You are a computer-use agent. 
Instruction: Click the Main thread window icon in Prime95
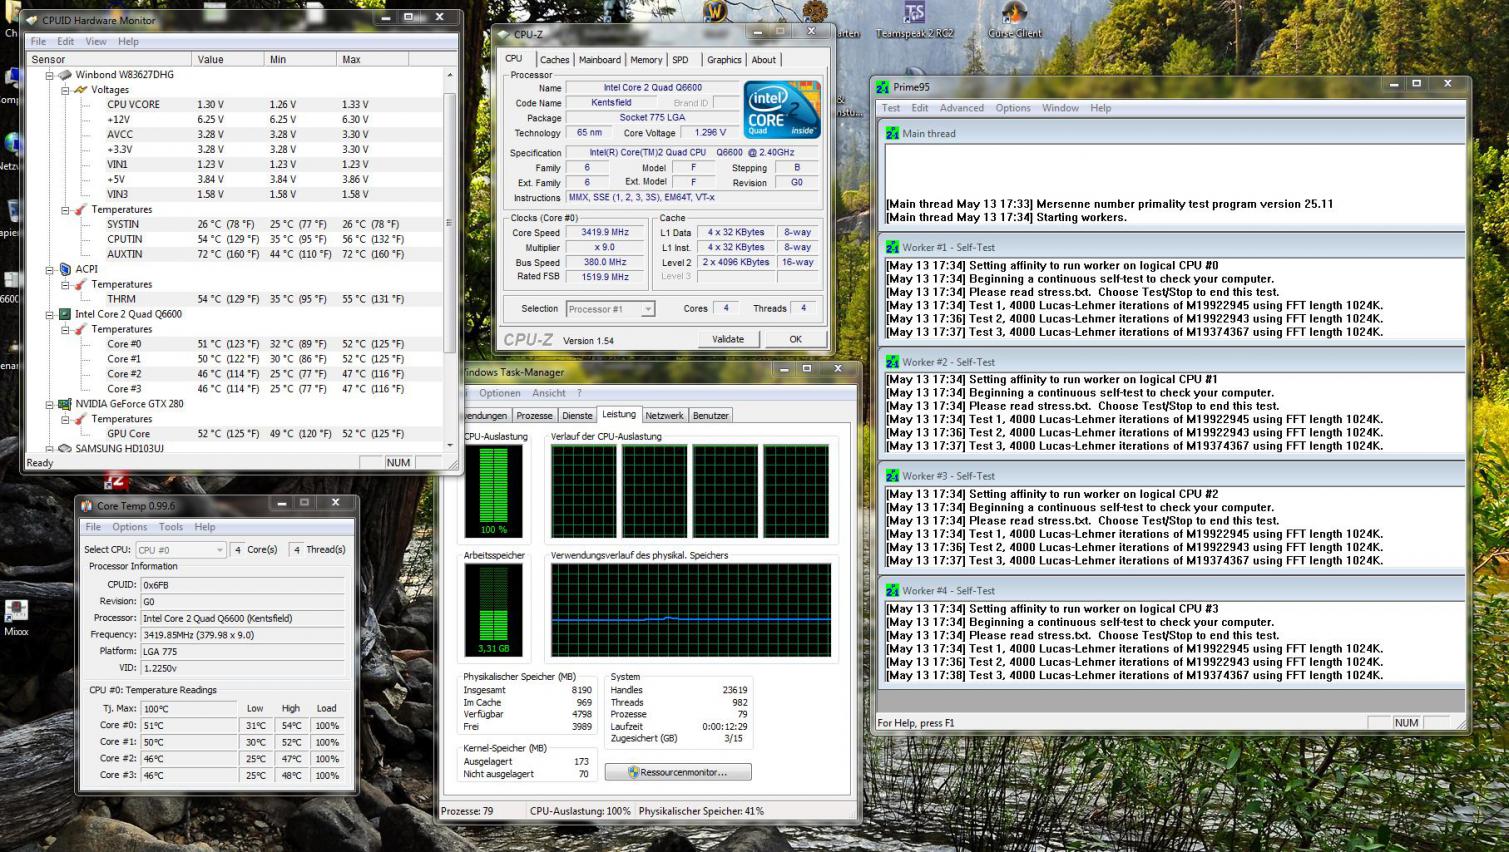(892, 133)
